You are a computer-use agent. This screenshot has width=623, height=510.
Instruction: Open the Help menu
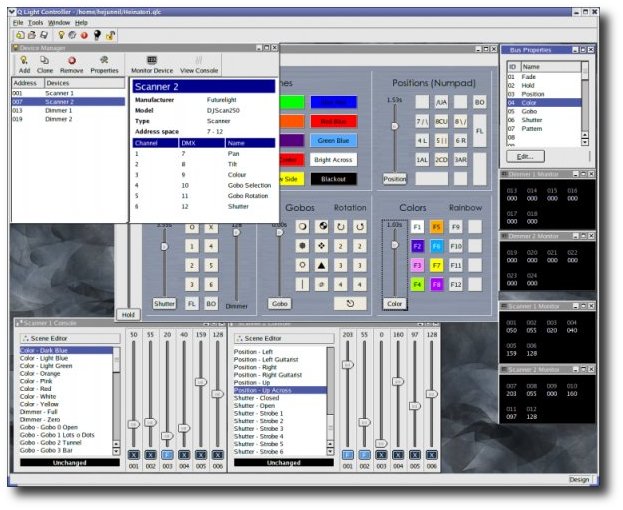click(x=81, y=23)
